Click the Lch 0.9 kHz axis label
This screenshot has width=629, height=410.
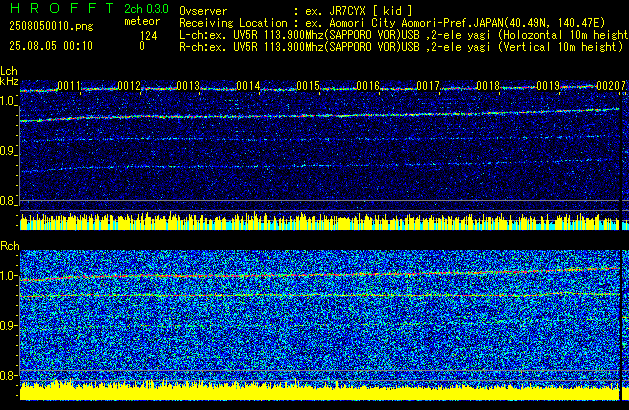(x=8, y=151)
